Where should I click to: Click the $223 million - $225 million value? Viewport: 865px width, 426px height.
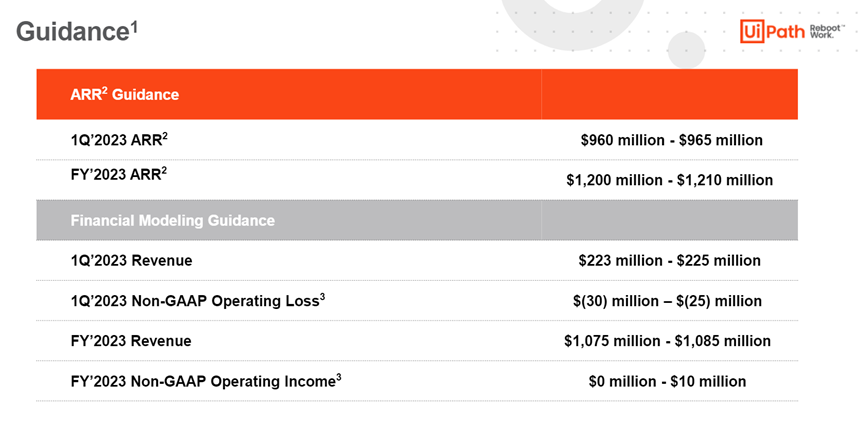pos(670,260)
